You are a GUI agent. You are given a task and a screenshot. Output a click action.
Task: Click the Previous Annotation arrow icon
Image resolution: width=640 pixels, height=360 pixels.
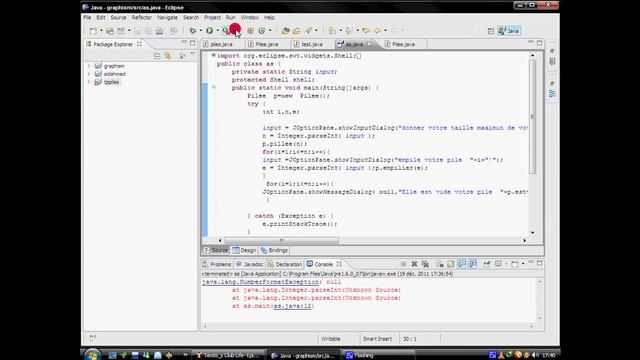(349, 31)
